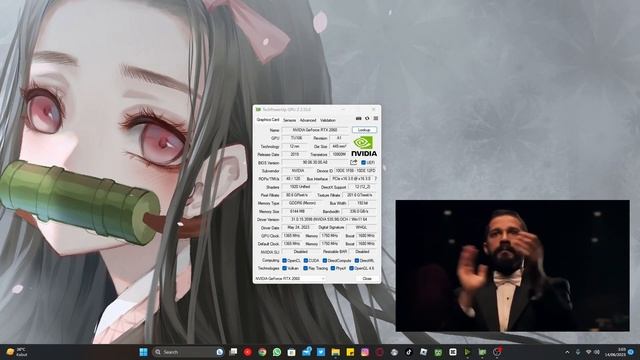Image resolution: width=640 pixels, height=360 pixels.
Task: Open TikTok from the taskbar
Action: pyautogui.click(x=409, y=352)
